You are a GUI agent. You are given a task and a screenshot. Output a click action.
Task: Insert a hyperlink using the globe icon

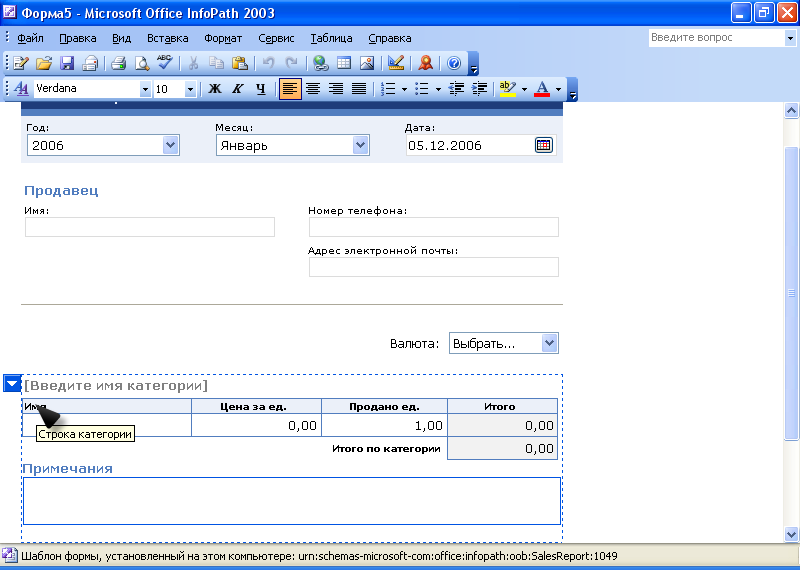[320, 63]
